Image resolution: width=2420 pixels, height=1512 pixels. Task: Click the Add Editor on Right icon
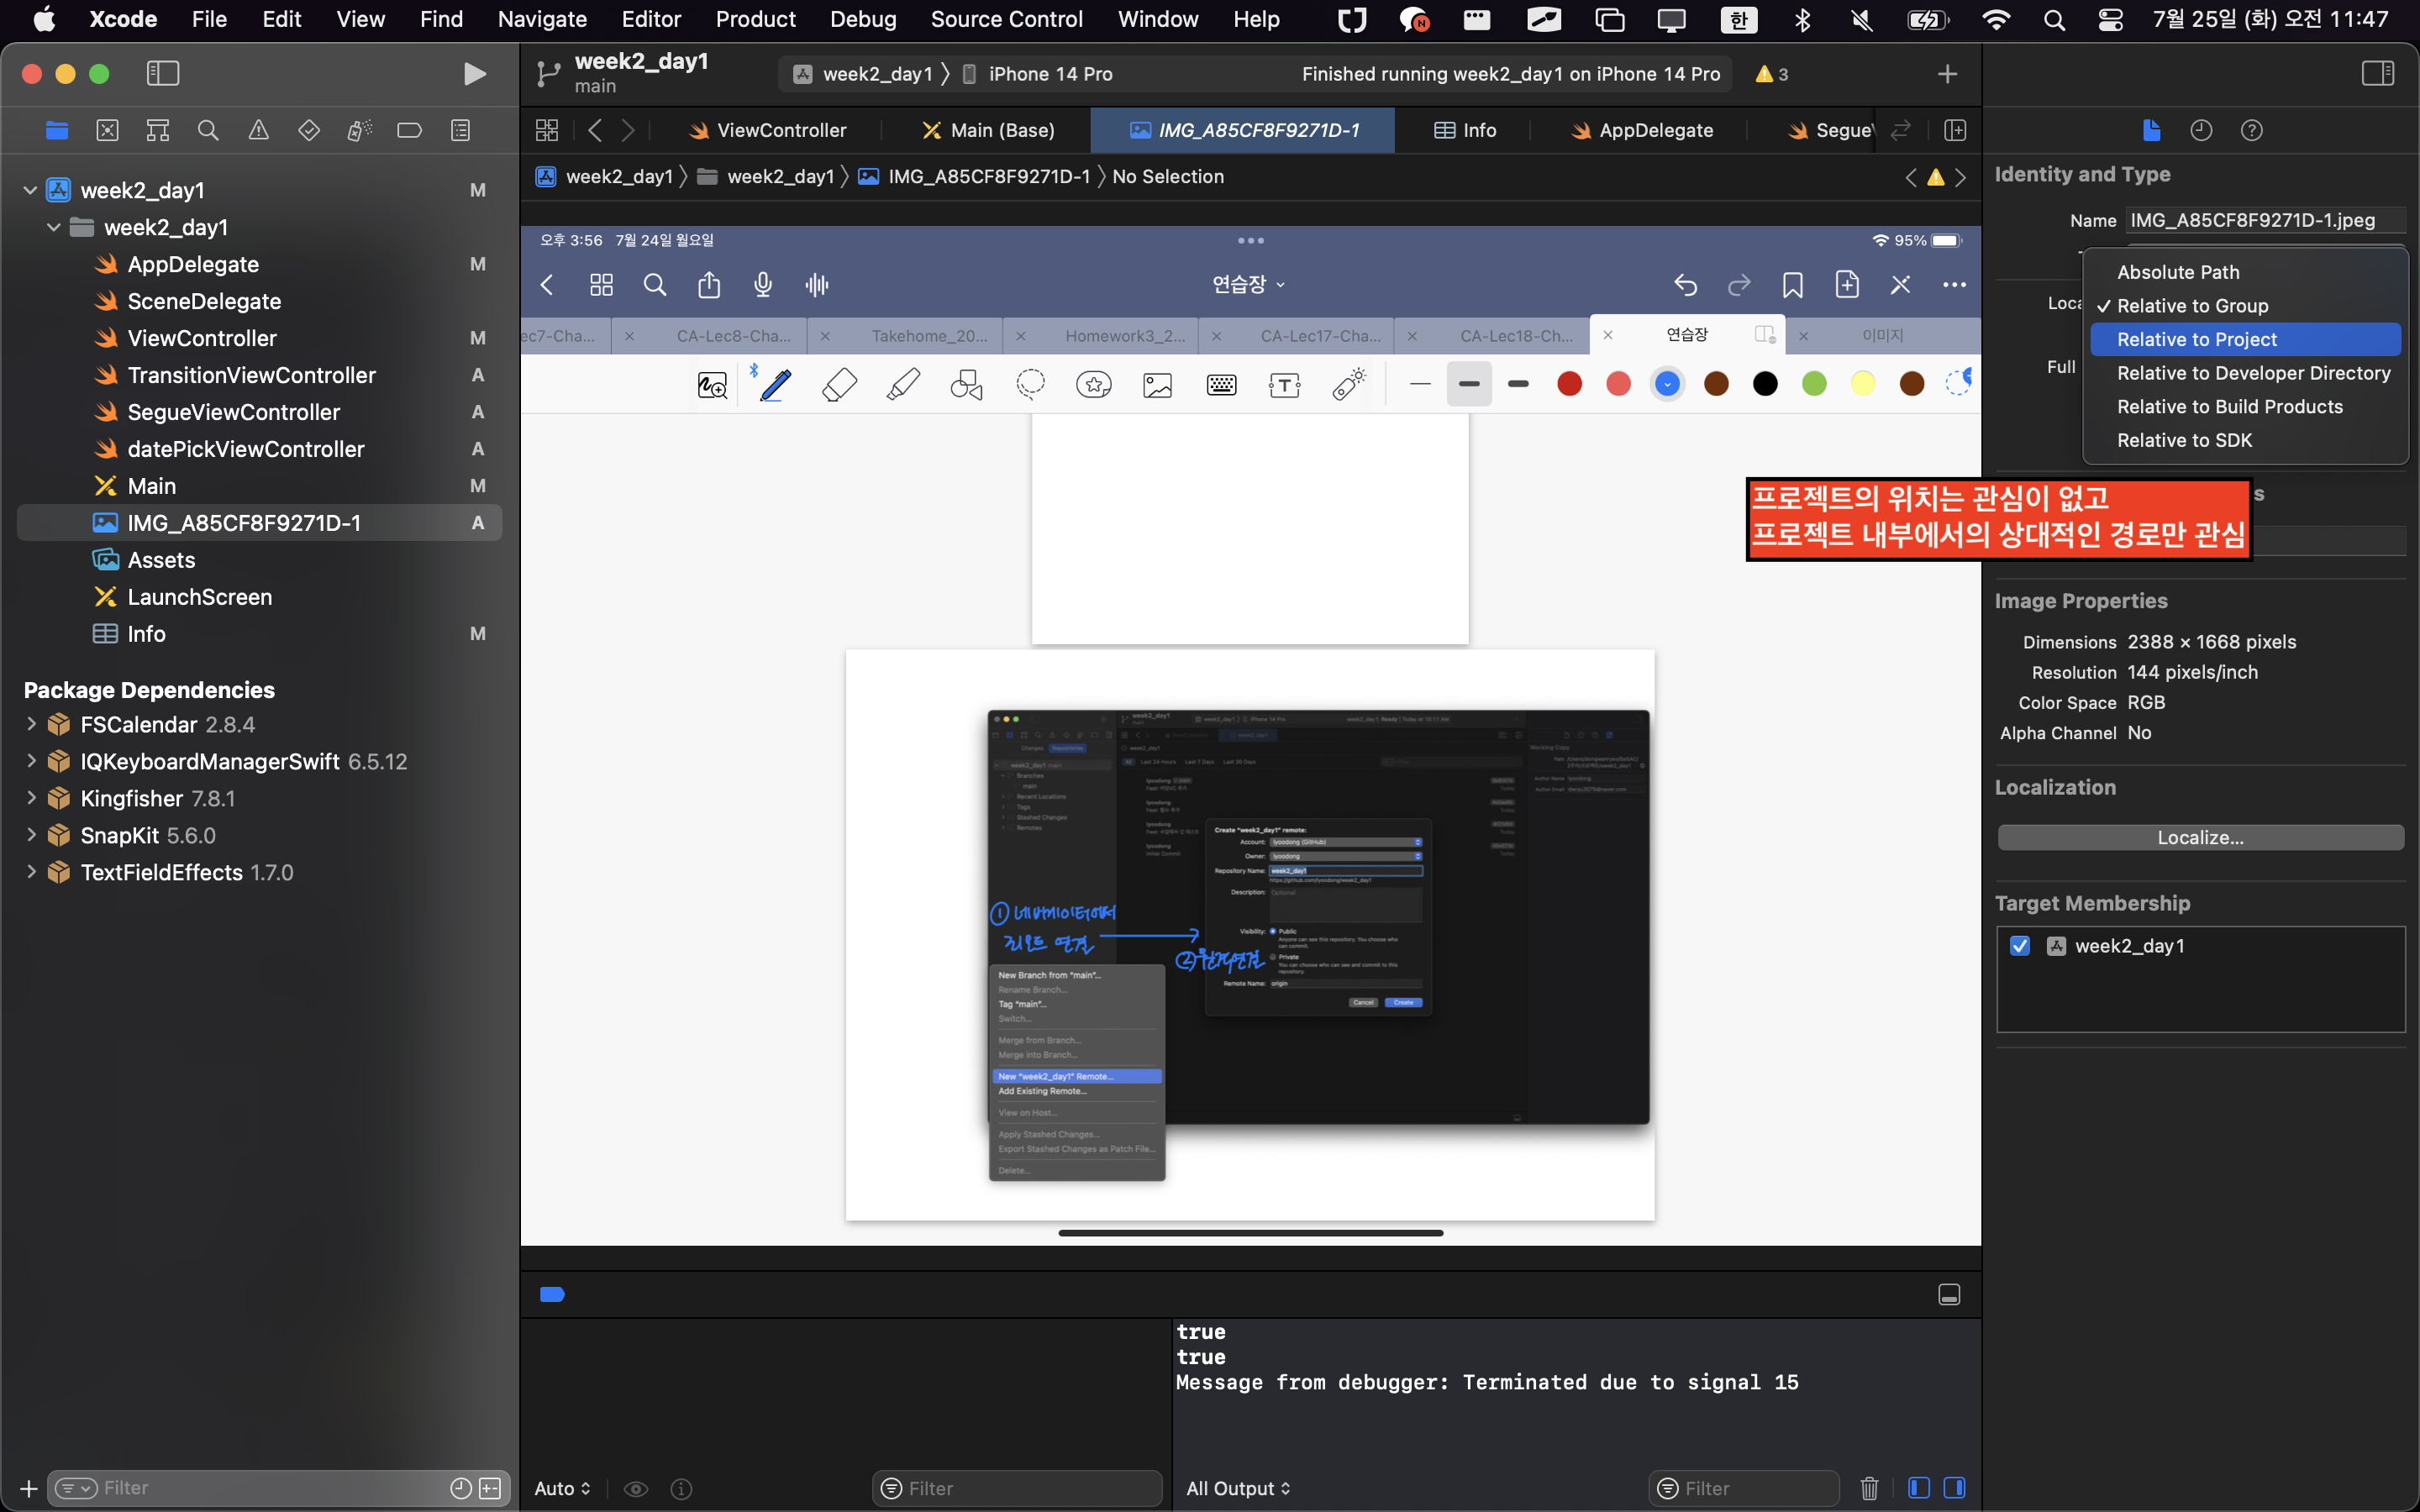pyautogui.click(x=1955, y=130)
